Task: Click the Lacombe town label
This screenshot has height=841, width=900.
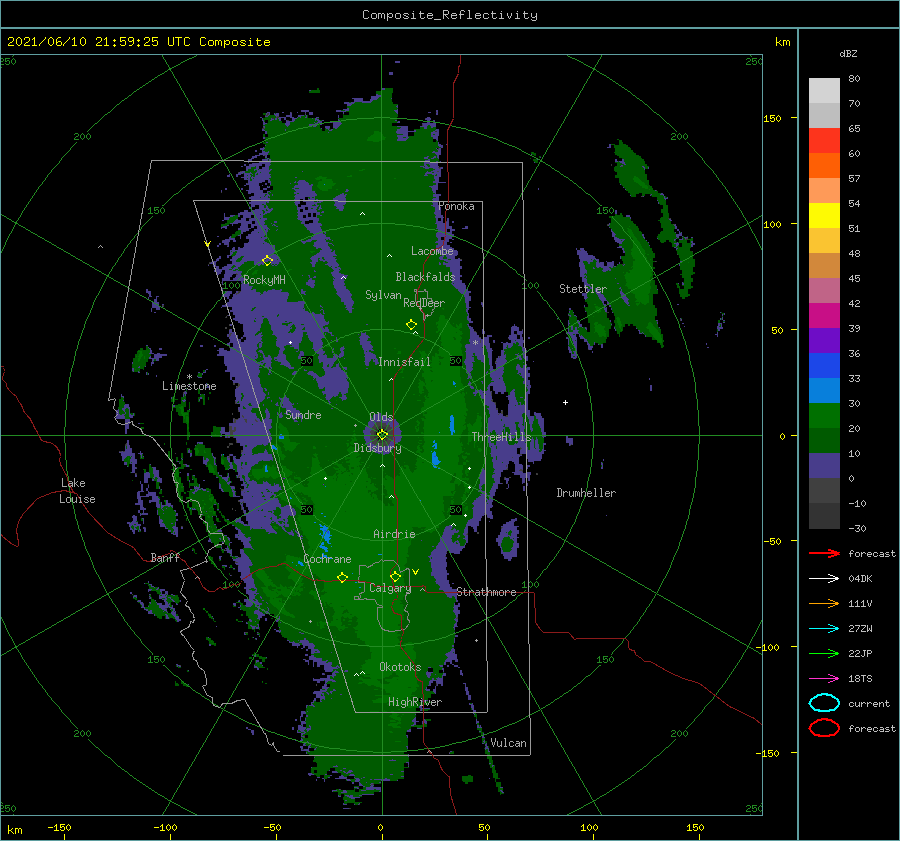Action: coord(432,251)
